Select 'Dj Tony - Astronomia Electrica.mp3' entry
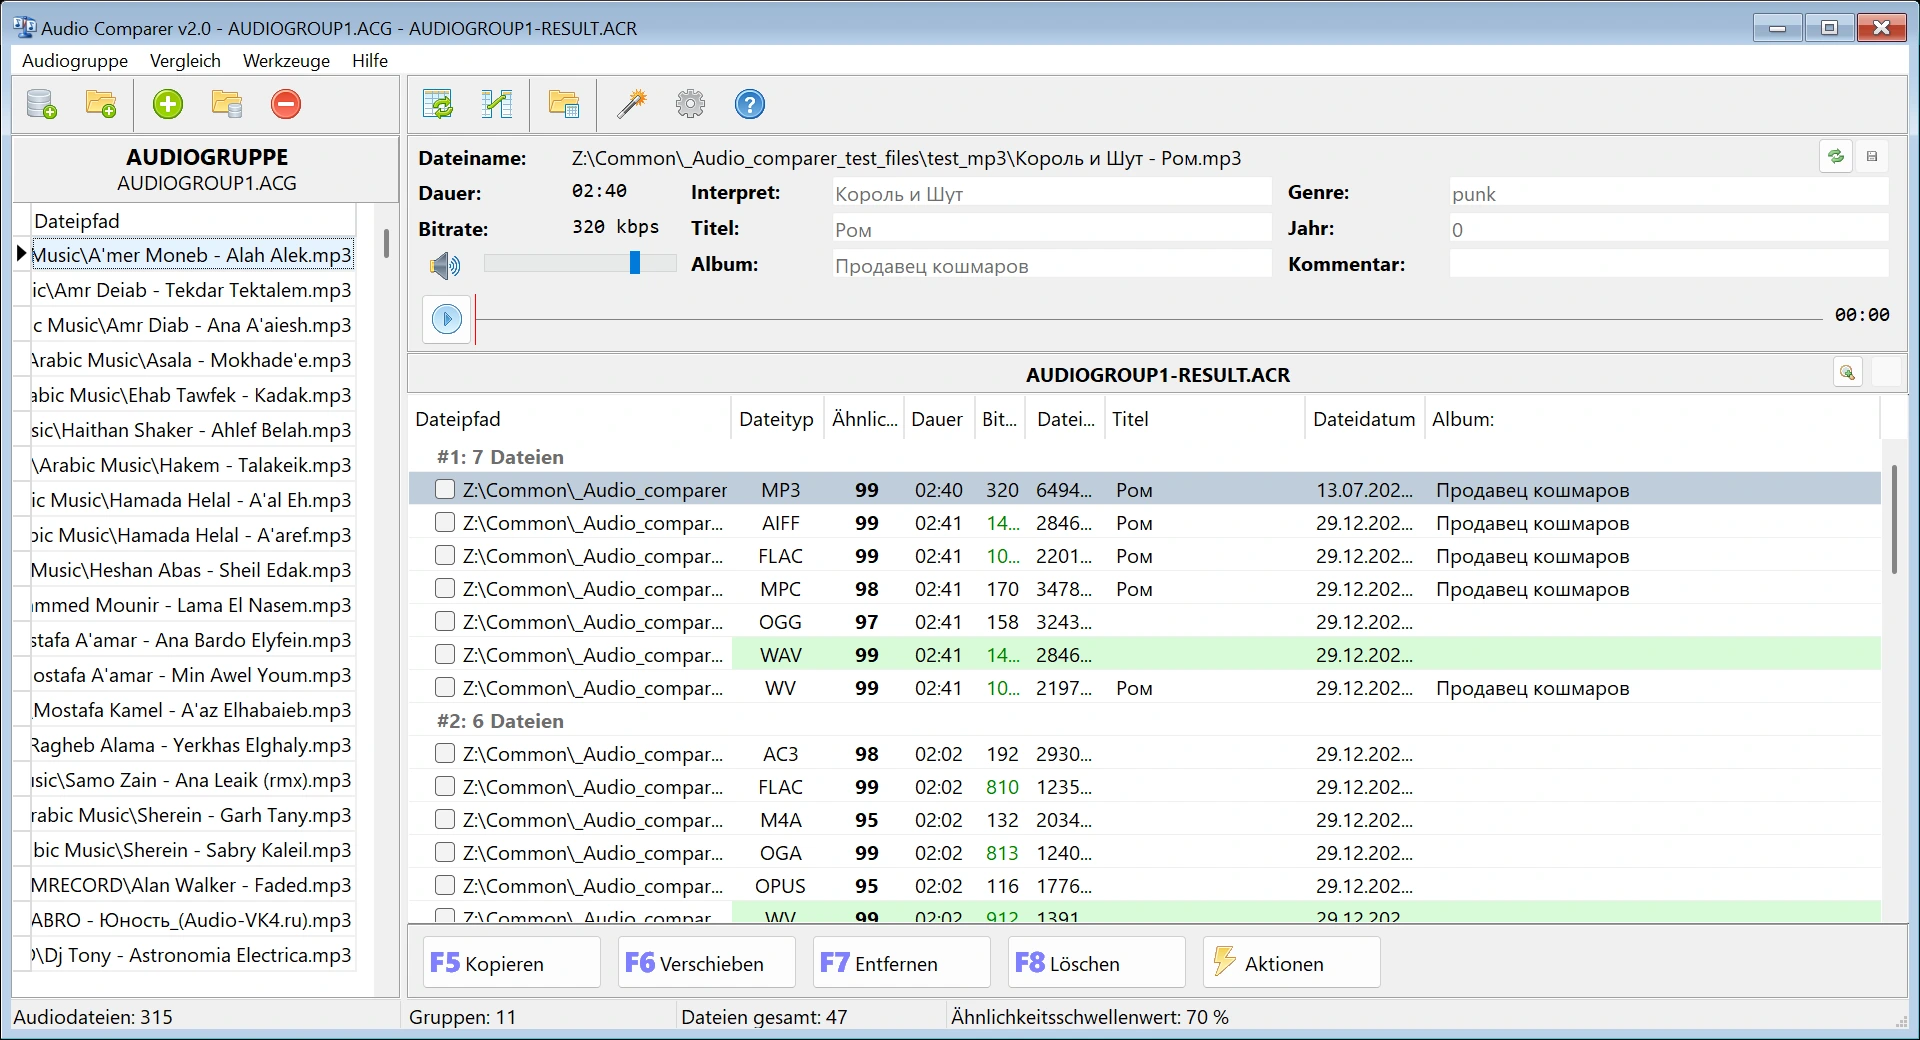1920x1040 pixels. [191, 955]
